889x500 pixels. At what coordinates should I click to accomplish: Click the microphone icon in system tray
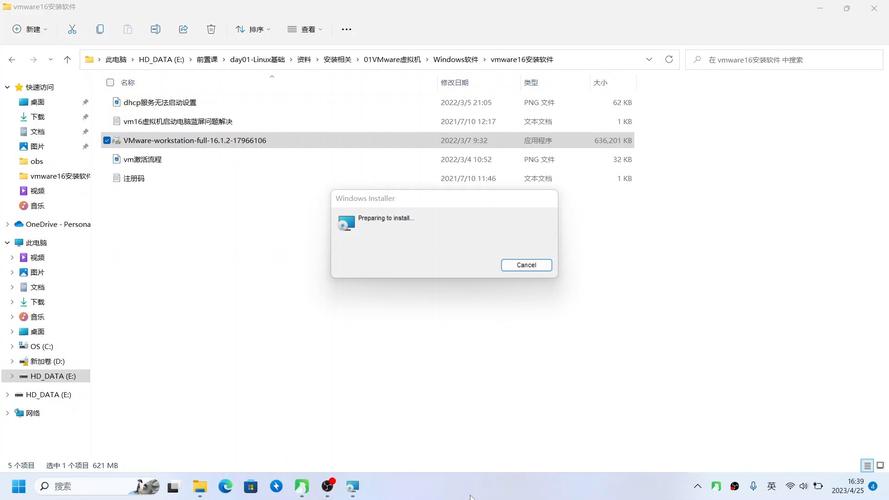click(753, 486)
